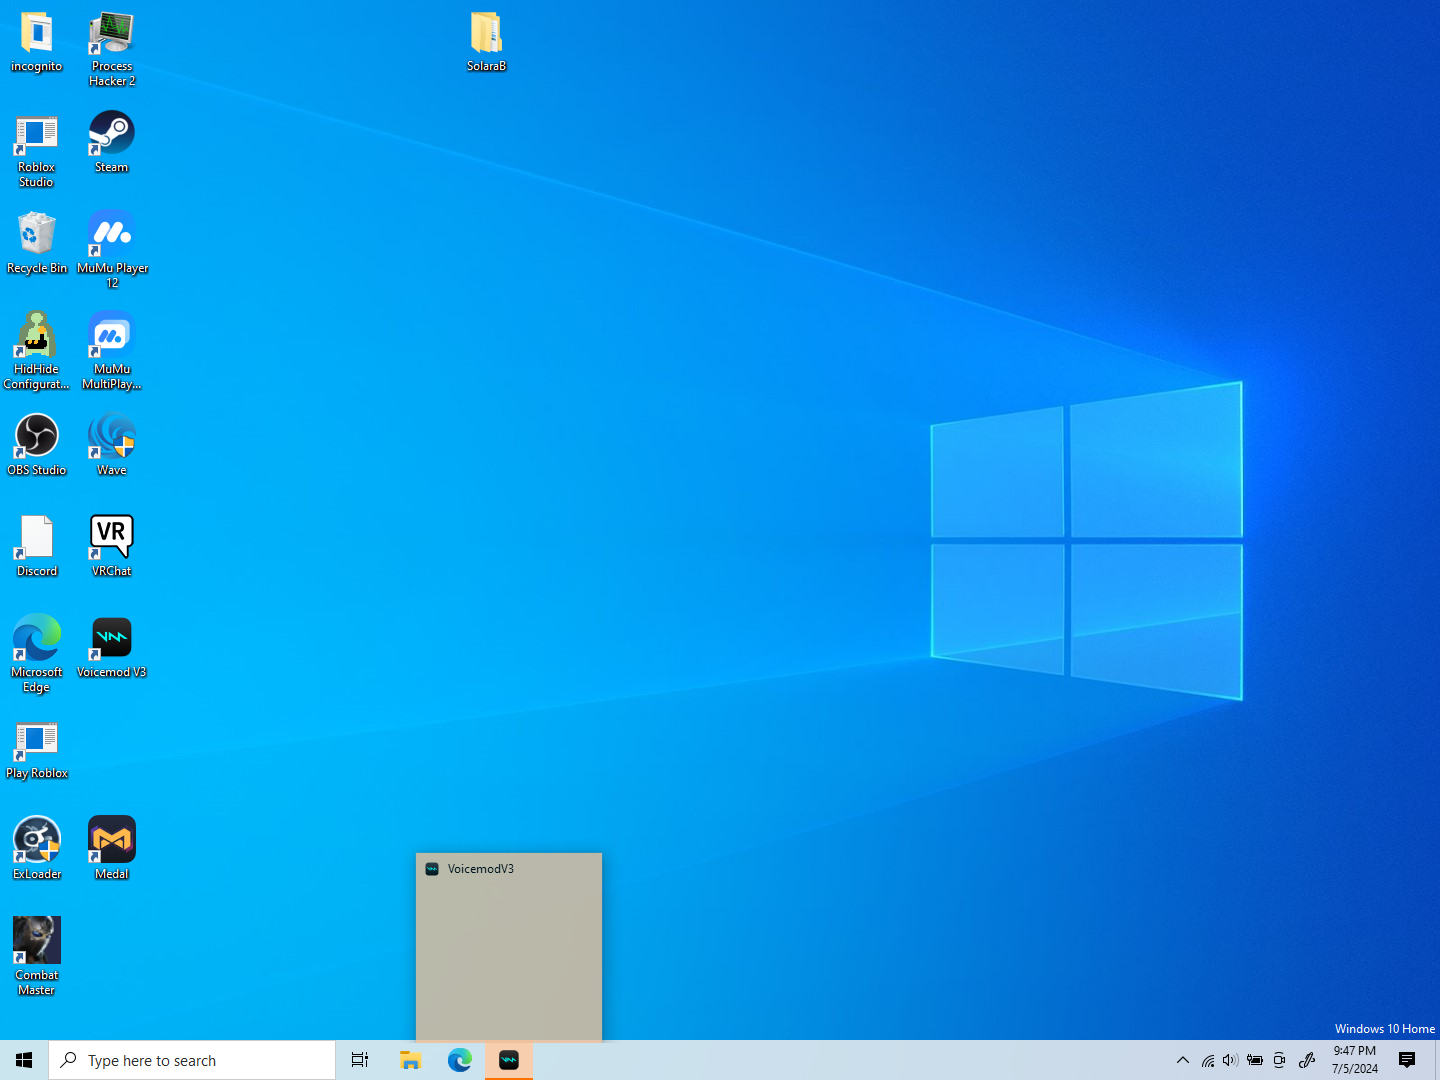
Task: Click the Show desktop sliver
Action: pos(1437,1060)
